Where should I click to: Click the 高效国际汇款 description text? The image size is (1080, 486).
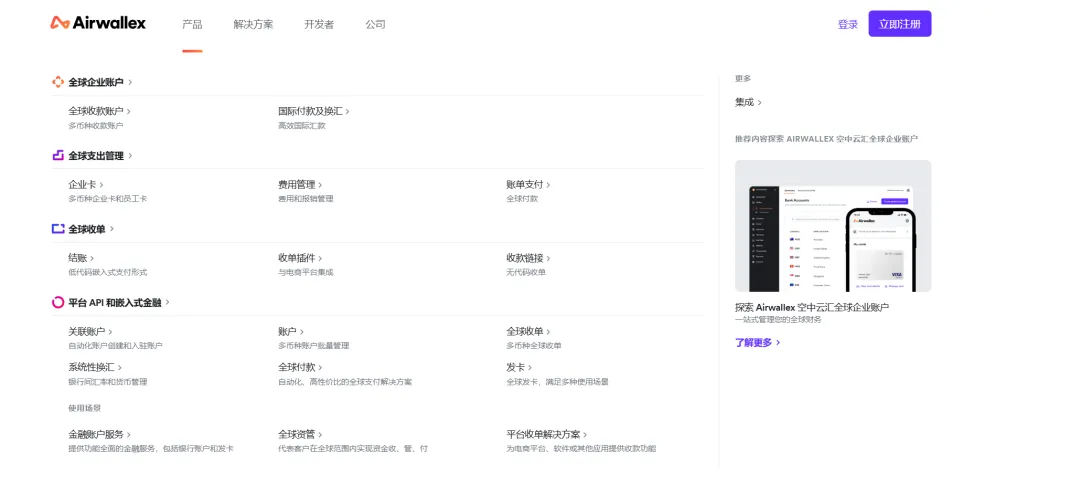302,126
